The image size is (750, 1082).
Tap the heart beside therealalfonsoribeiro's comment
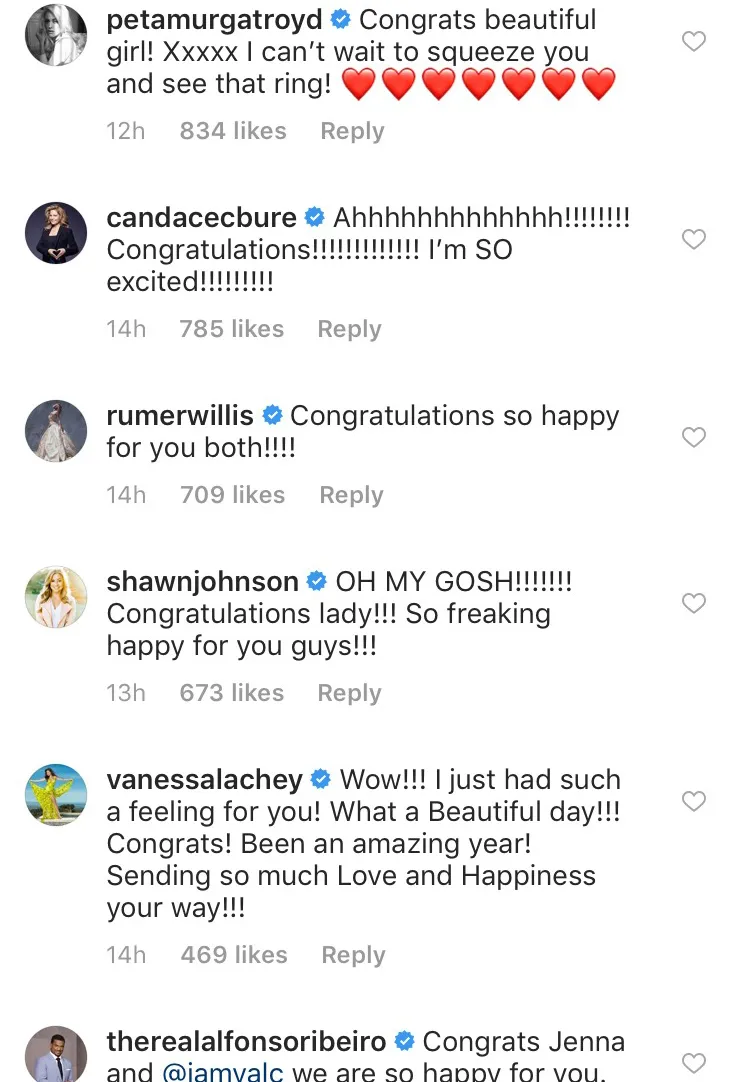693,1063
